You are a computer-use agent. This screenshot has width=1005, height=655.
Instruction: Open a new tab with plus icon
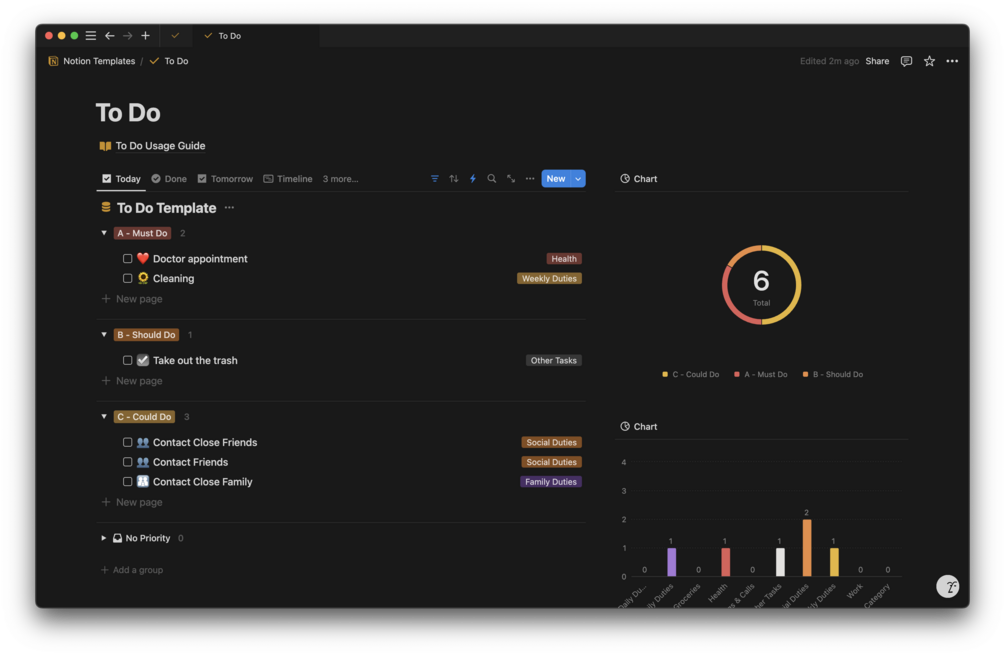[145, 36]
